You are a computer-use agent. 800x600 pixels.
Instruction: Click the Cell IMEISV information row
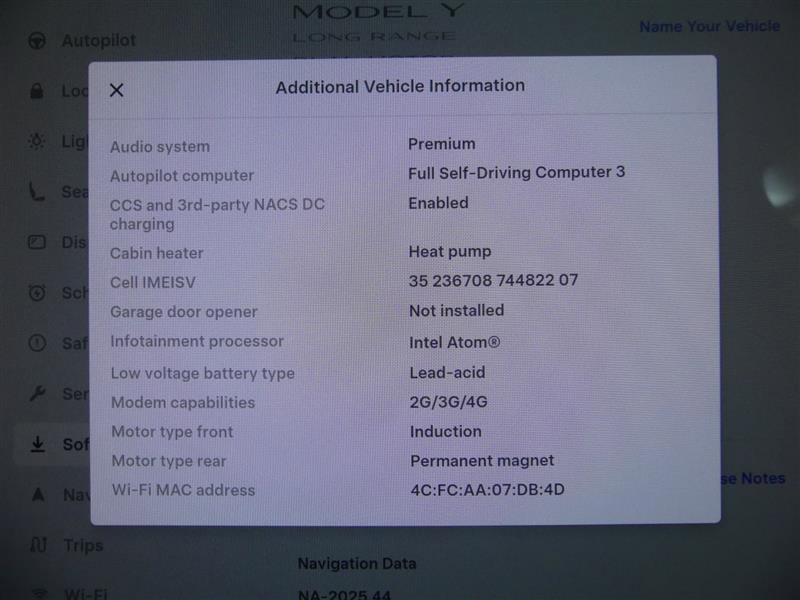coord(400,281)
